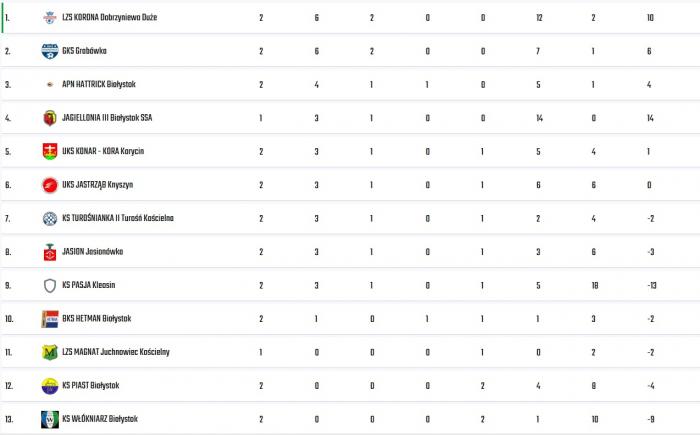This screenshot has height=435, width=700.
Task: Click the LZS KORONA Dobrzyniewo Duże club crest
Action: (x=50, y=18)
